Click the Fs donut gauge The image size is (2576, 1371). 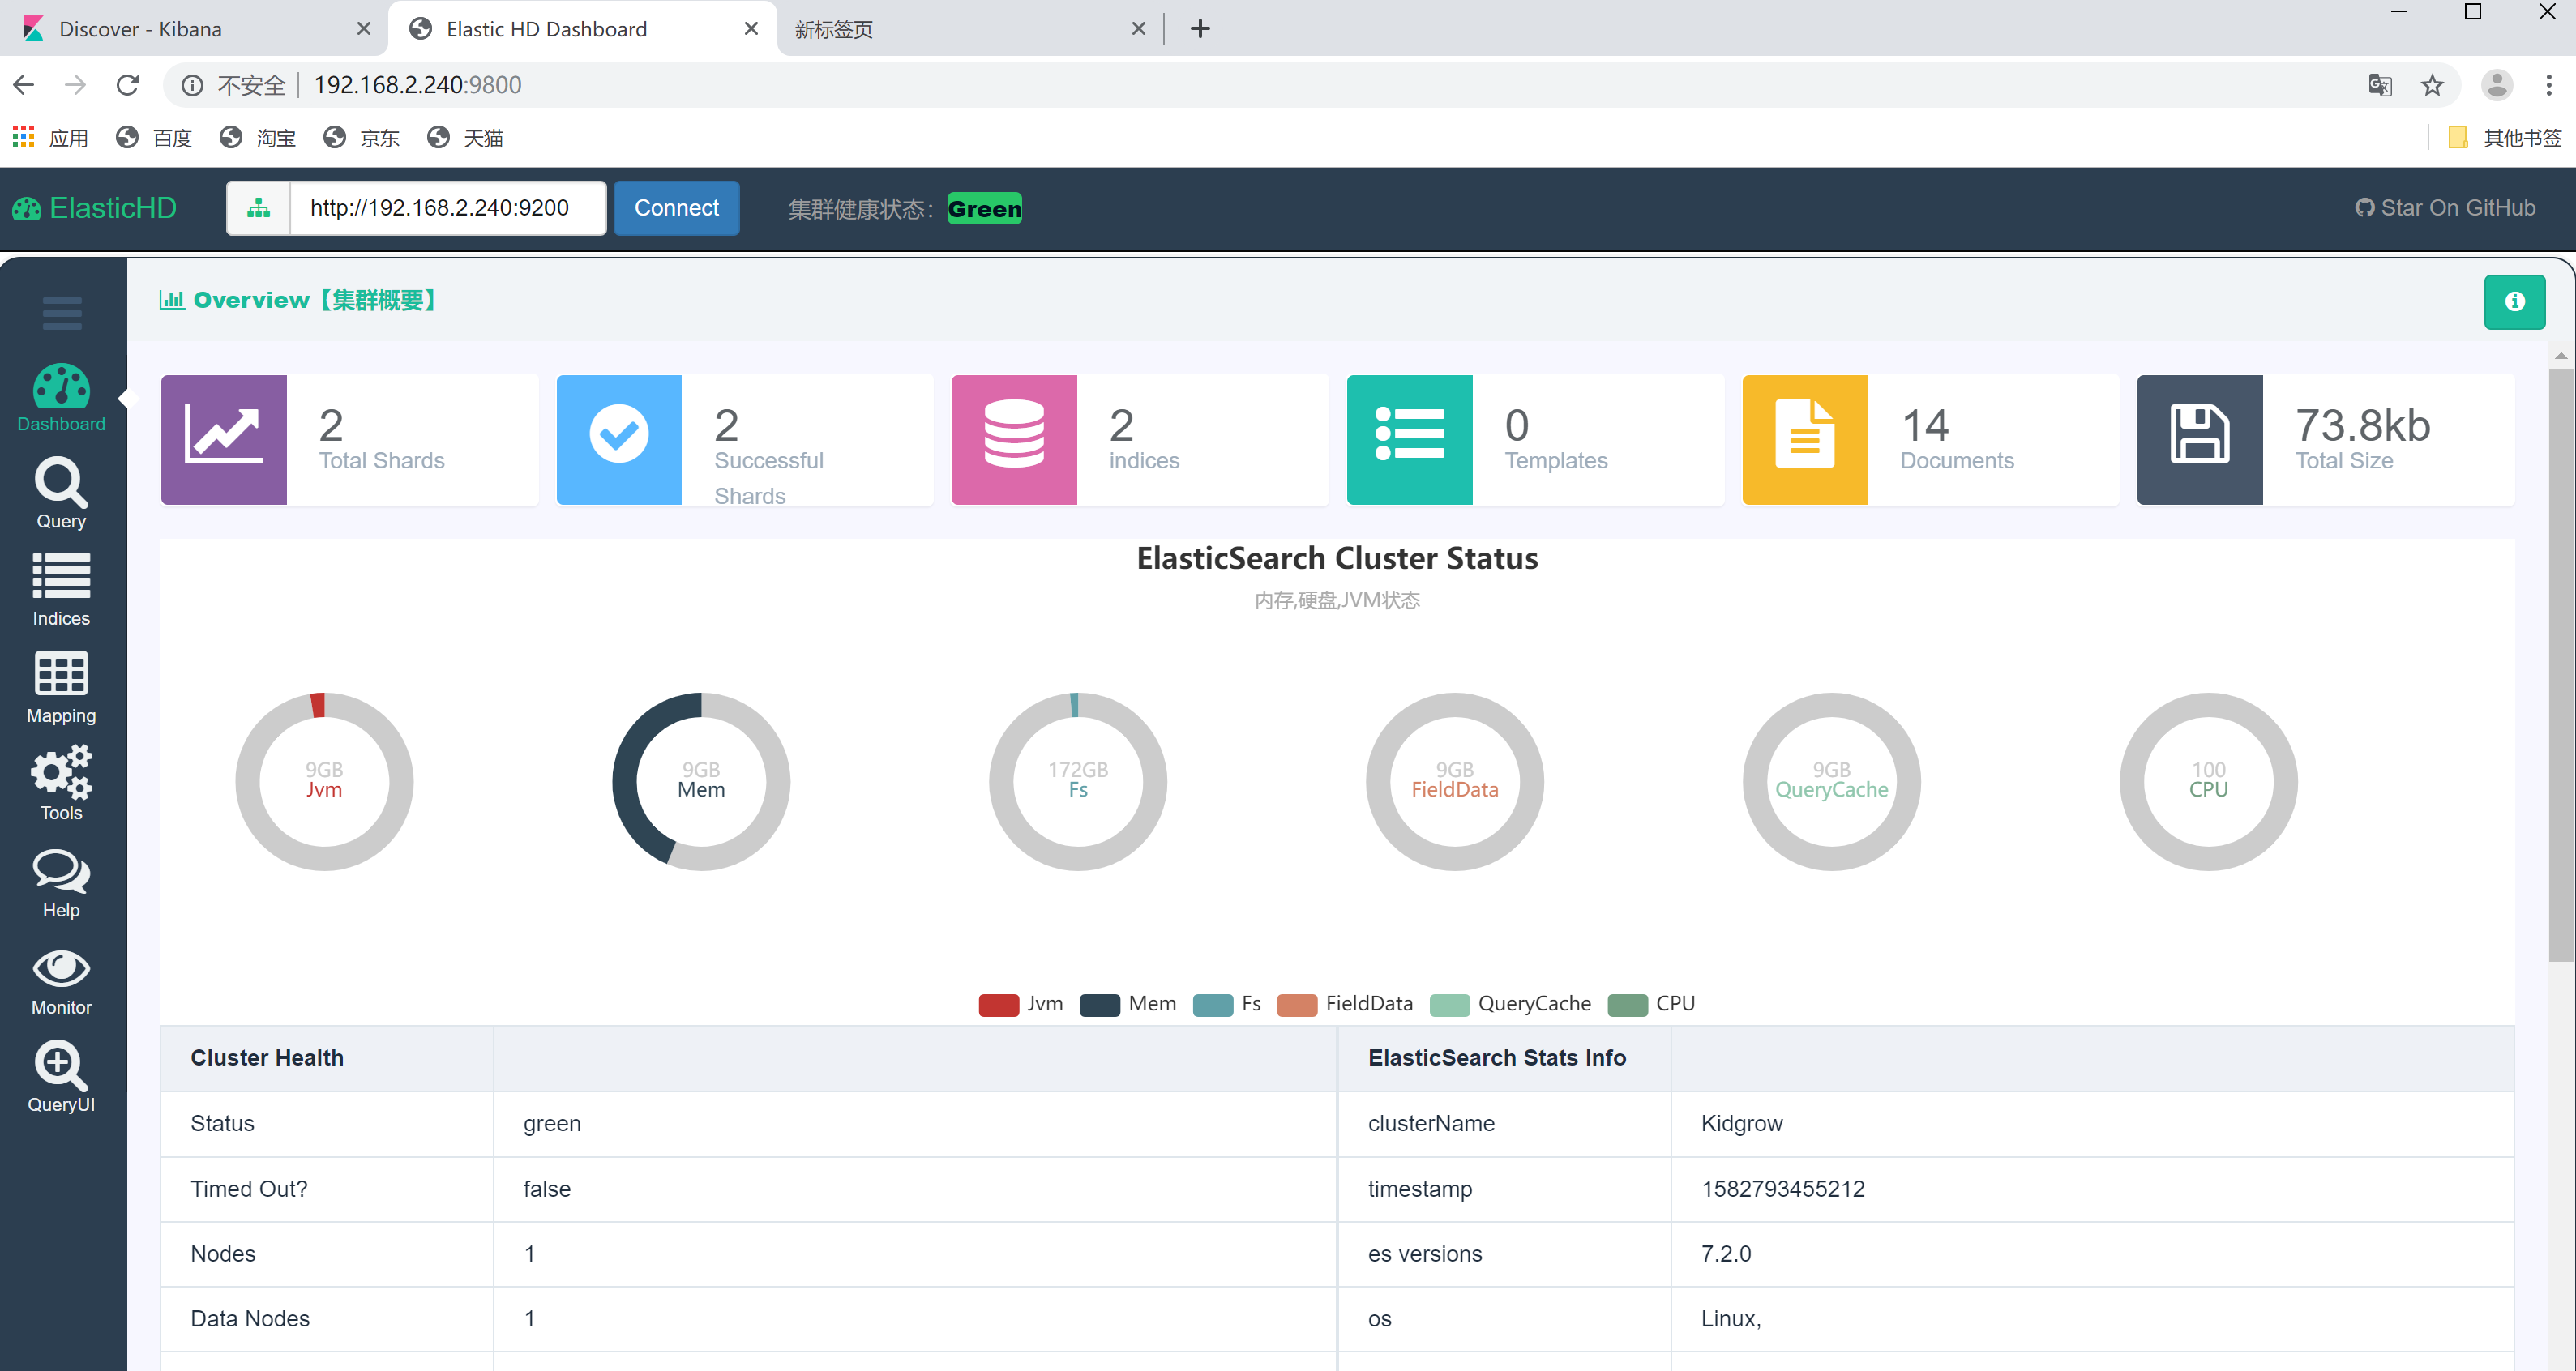tap(1078, 781)
